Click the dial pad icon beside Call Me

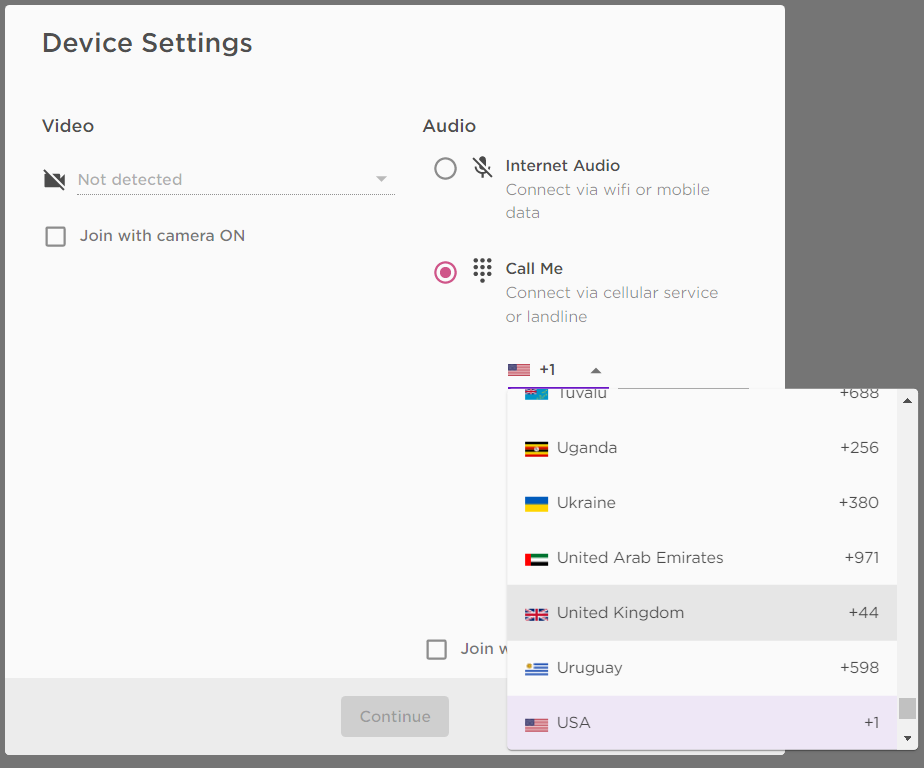[x=482, y=270]
